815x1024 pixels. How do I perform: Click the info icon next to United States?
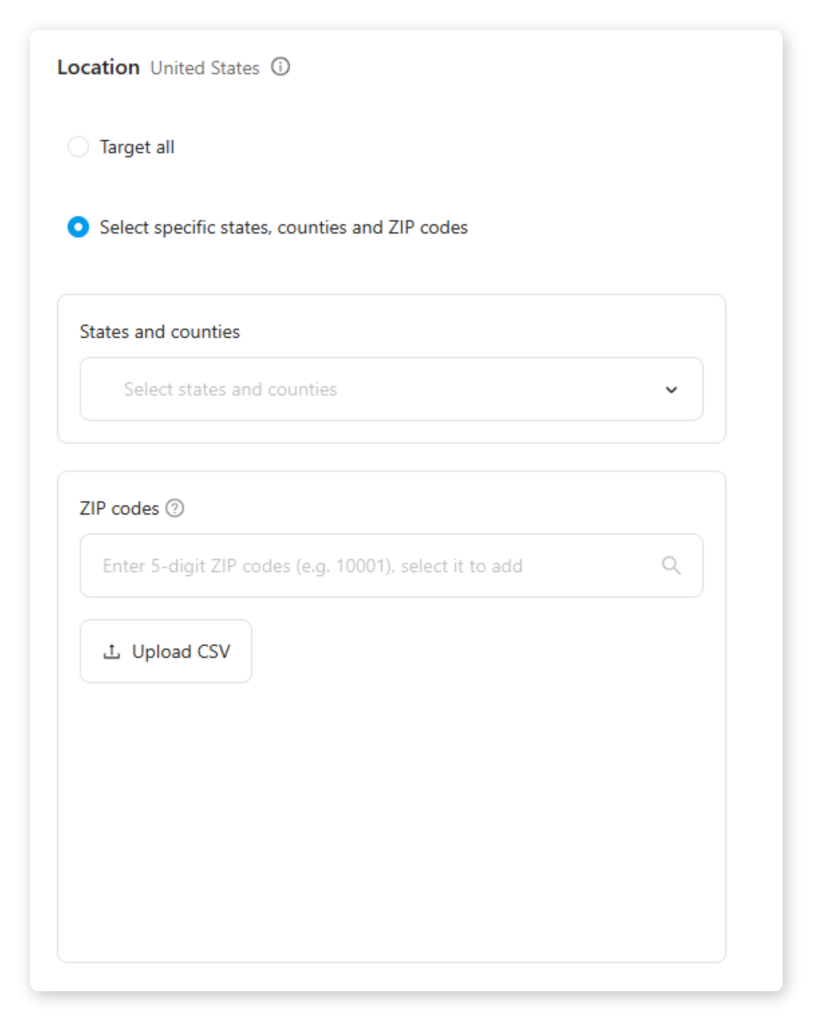coord(281,67)
